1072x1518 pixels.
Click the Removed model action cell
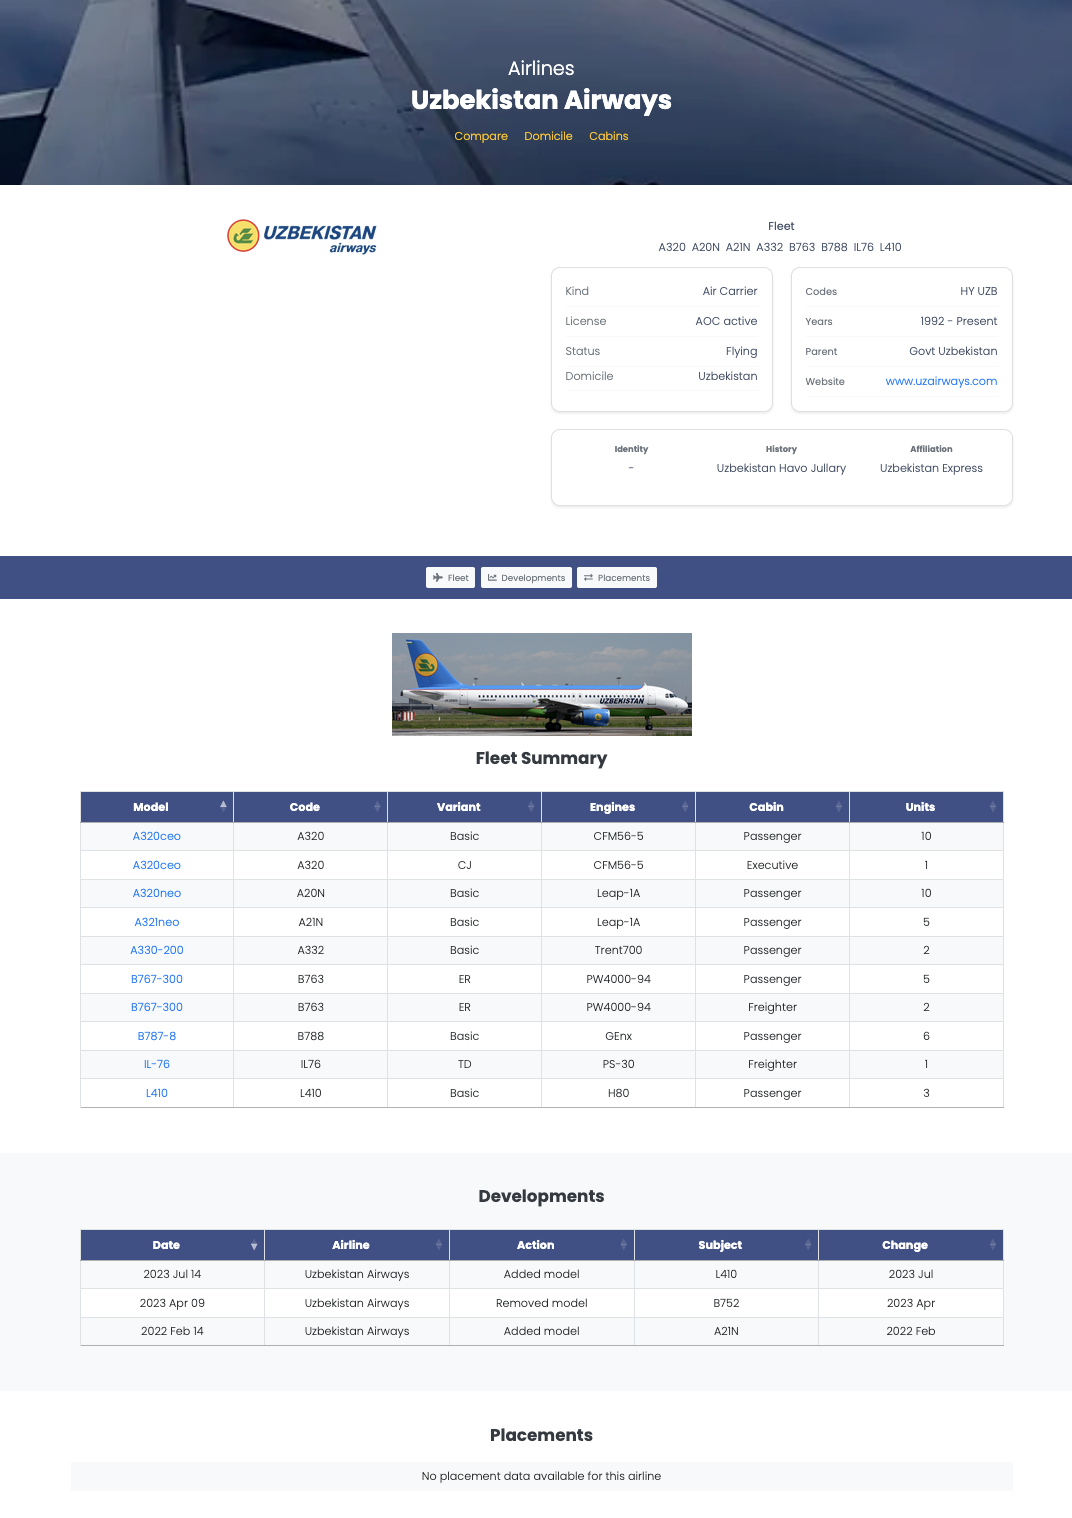click(x=542, y=1303)
